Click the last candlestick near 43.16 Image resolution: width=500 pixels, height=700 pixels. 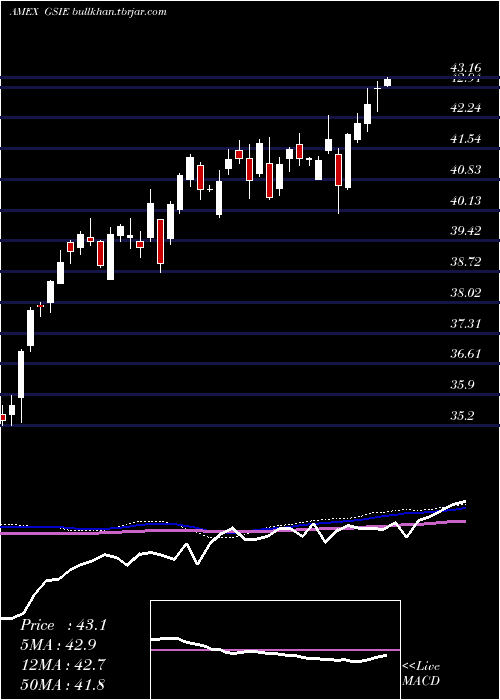388,82
